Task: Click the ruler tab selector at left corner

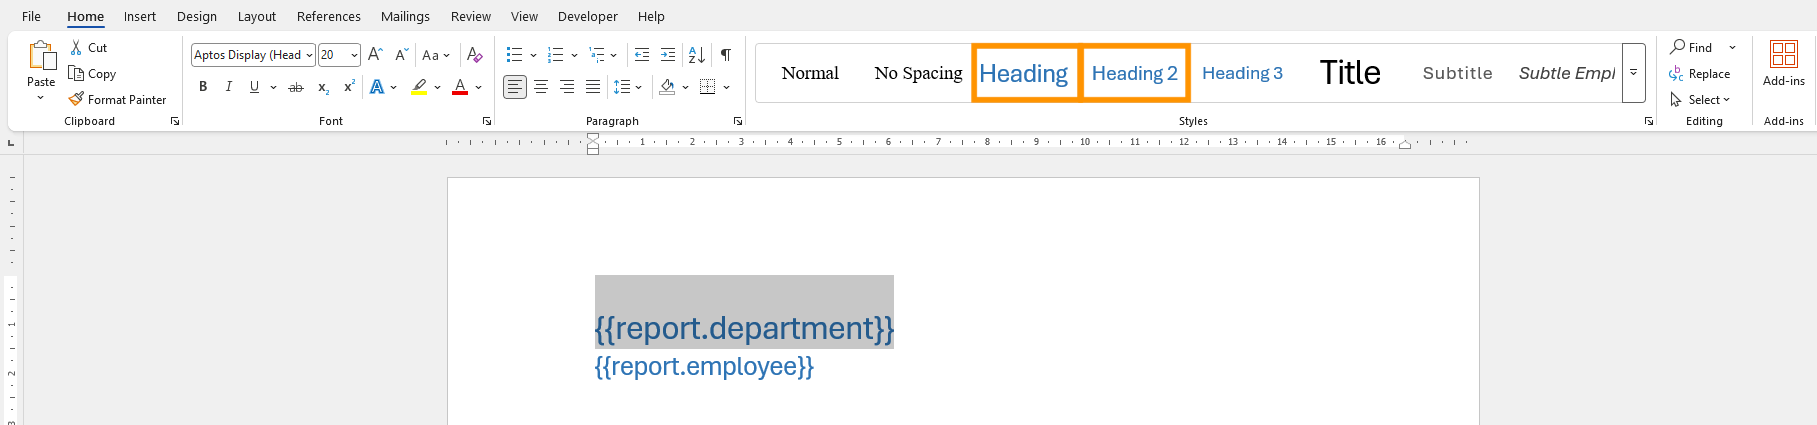Action: 11,144
